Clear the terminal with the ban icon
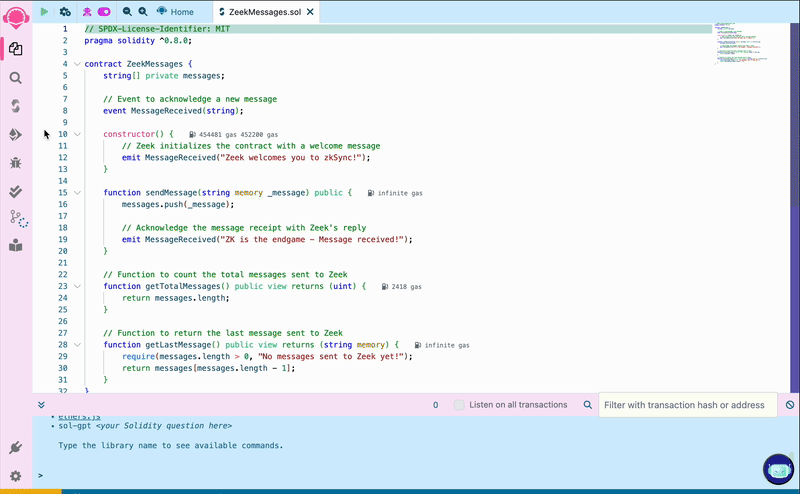This screenshot has height=494, width=800. point(790,405)
